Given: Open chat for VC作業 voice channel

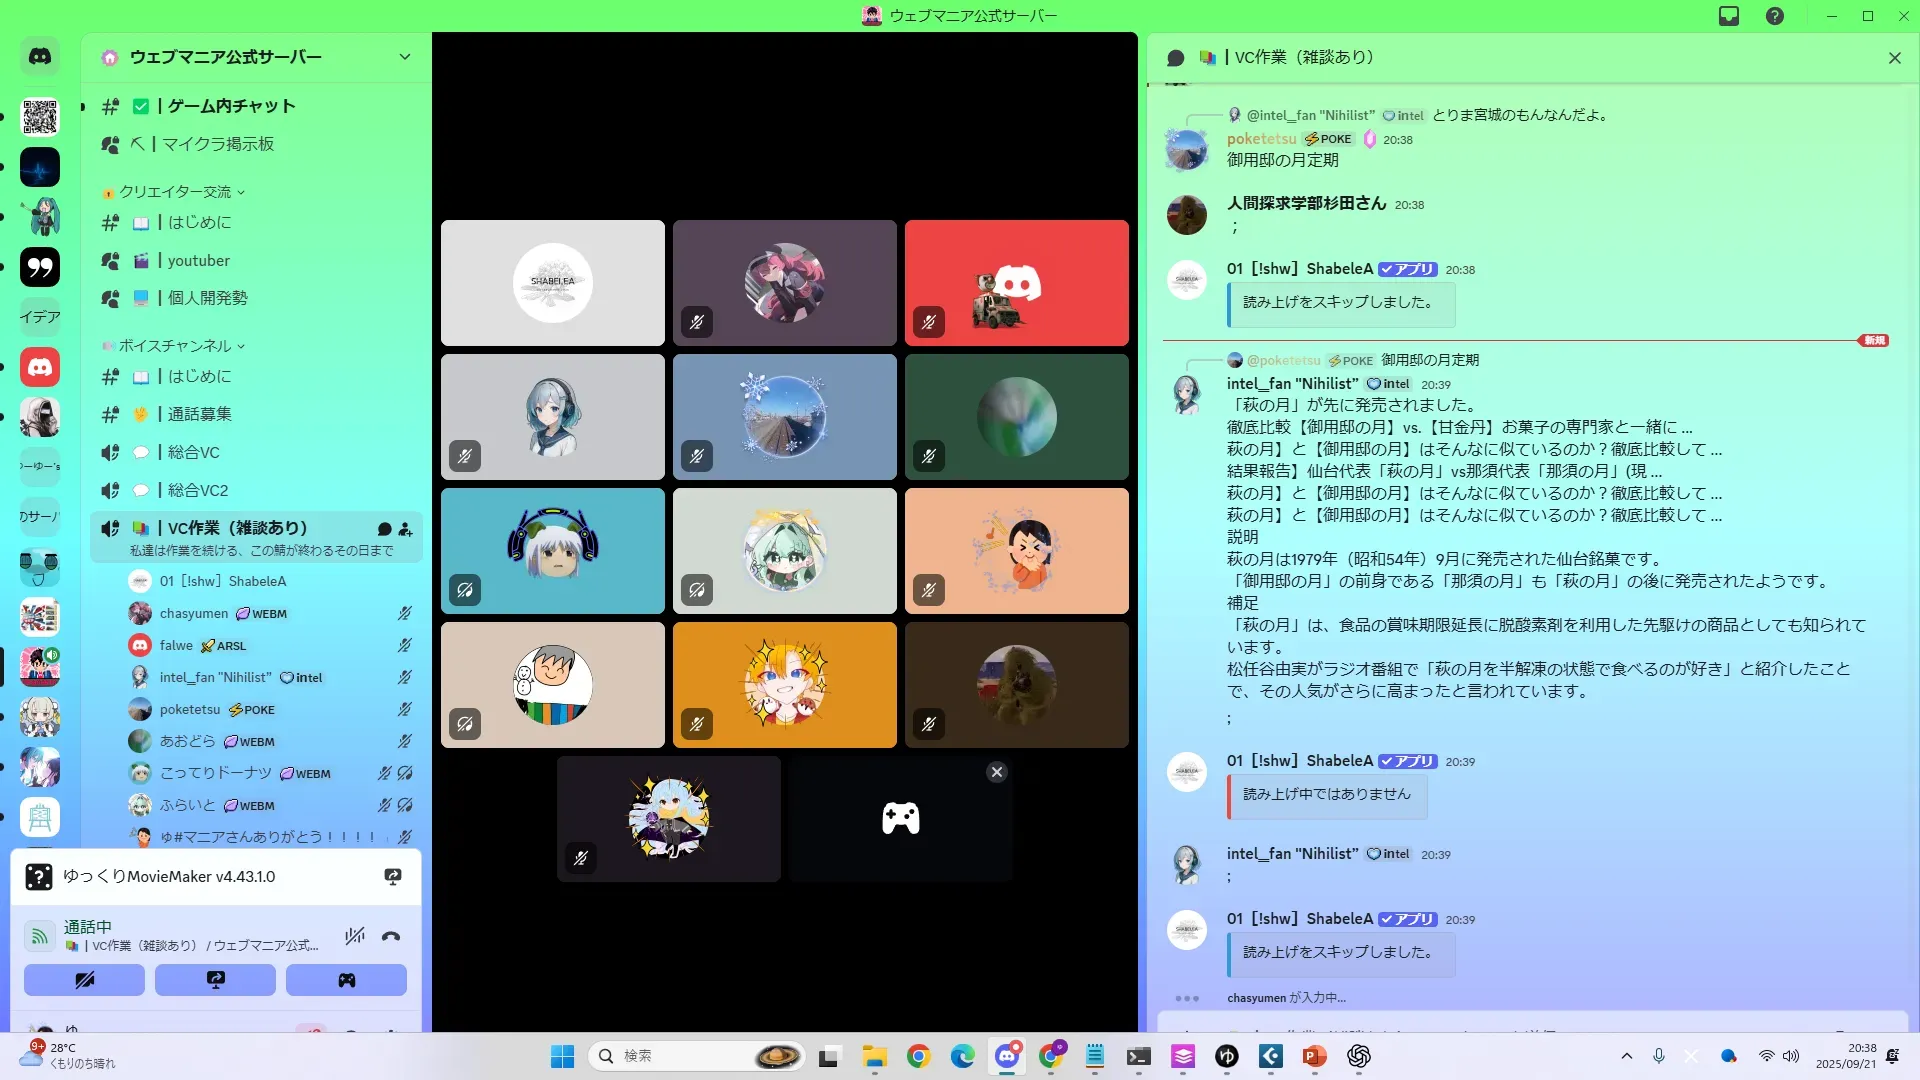Looking at the screenshot, I should coord(384,529).
